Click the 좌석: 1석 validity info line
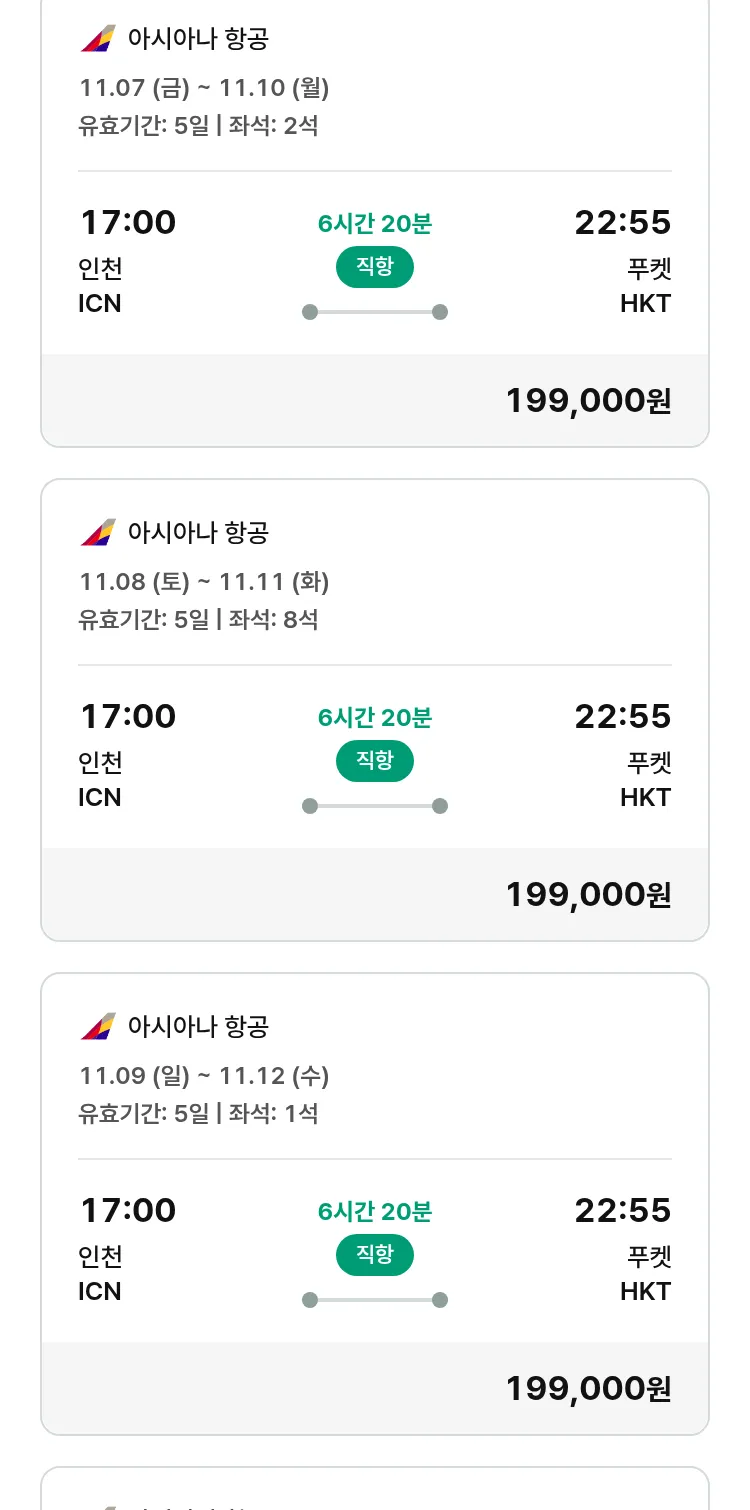This screenshot has width=750, height=1510. 198,1113
